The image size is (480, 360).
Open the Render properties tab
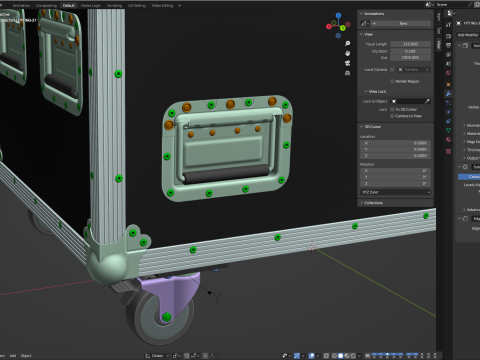pyautogui.click(x=449, y=36)
